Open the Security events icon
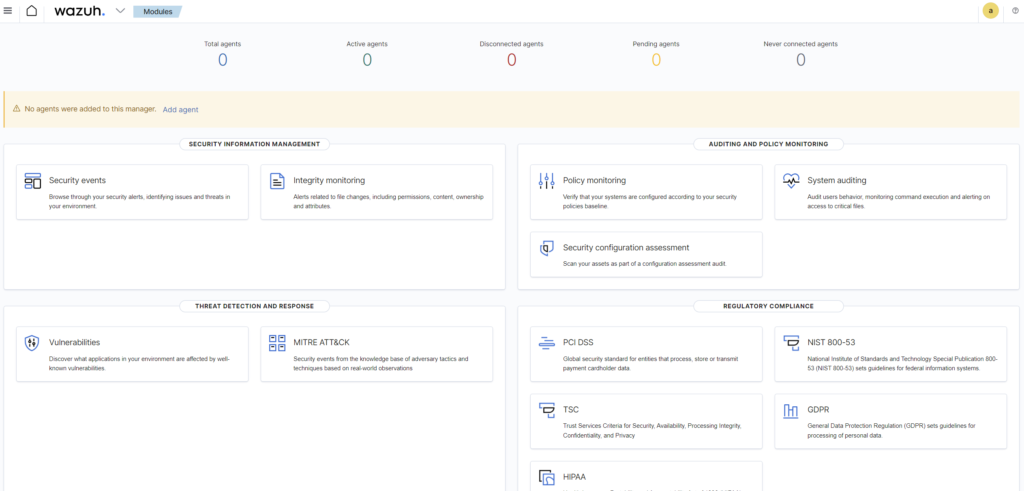This screenshot has width=1024, height=491. [x=32, y=181]
